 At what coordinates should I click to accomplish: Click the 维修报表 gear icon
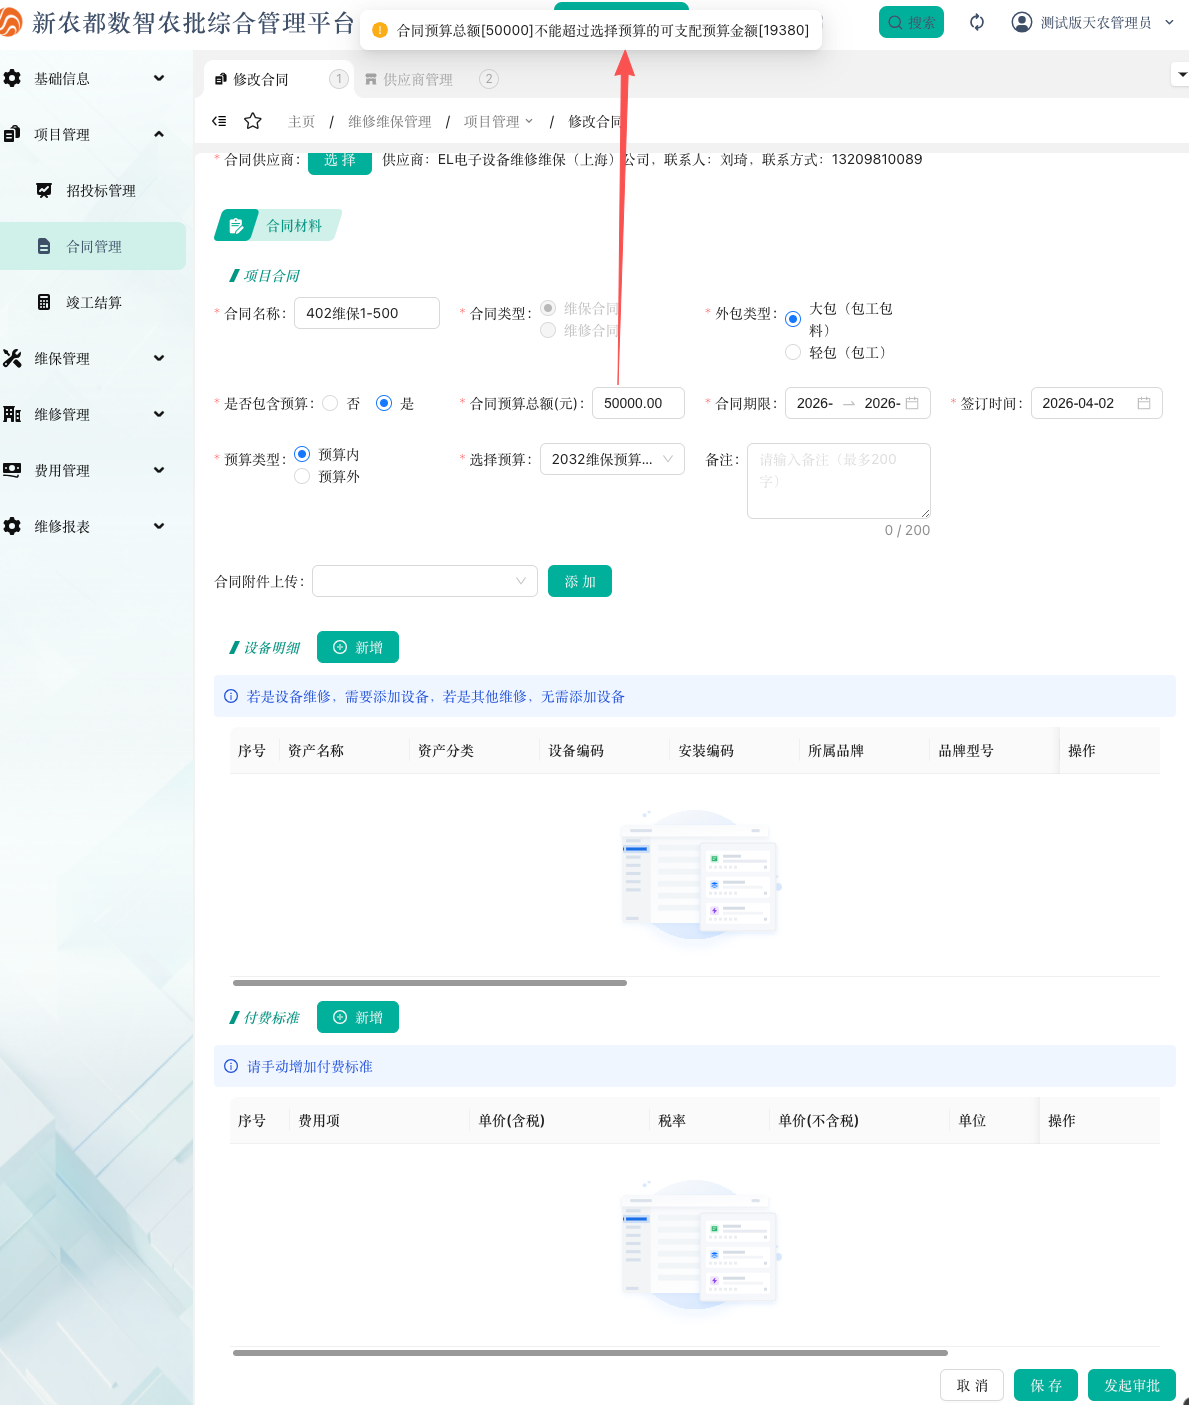(12, 526)
